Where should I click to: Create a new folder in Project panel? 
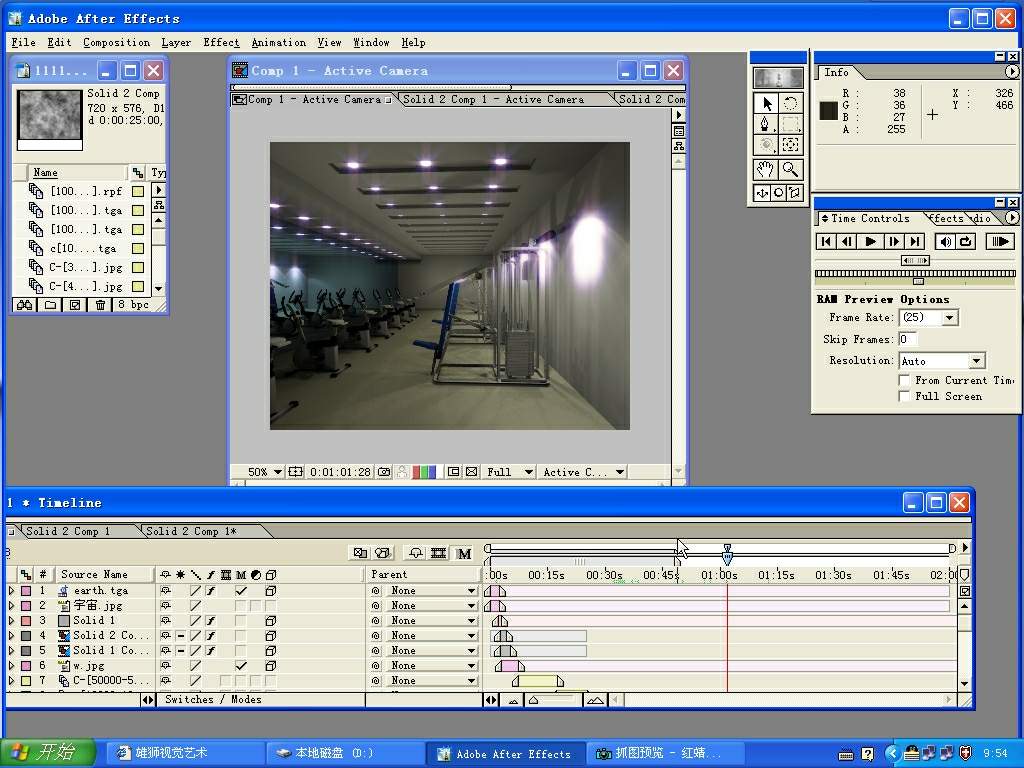(x=50, y=305)
